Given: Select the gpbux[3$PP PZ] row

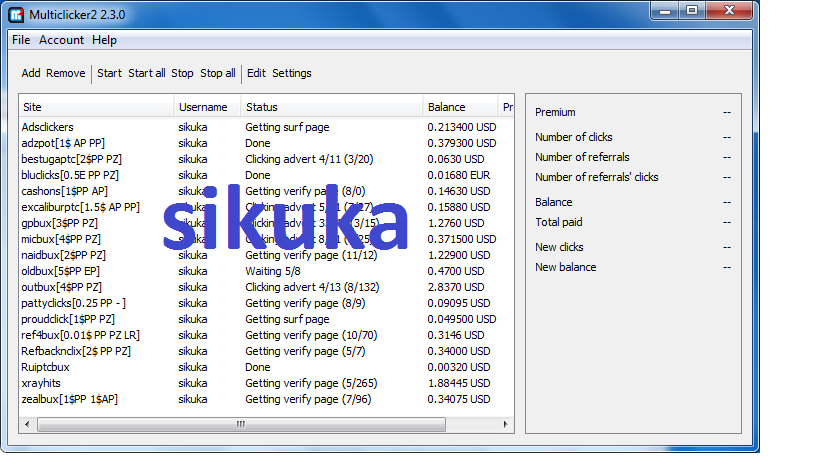Looking at the screenshot, I should pos(266,223).
